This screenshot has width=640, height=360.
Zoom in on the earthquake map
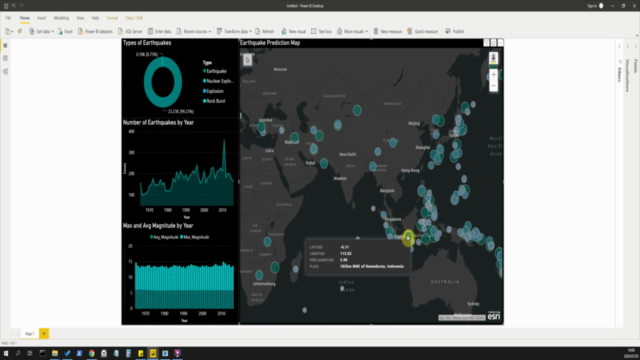[493, 75]
